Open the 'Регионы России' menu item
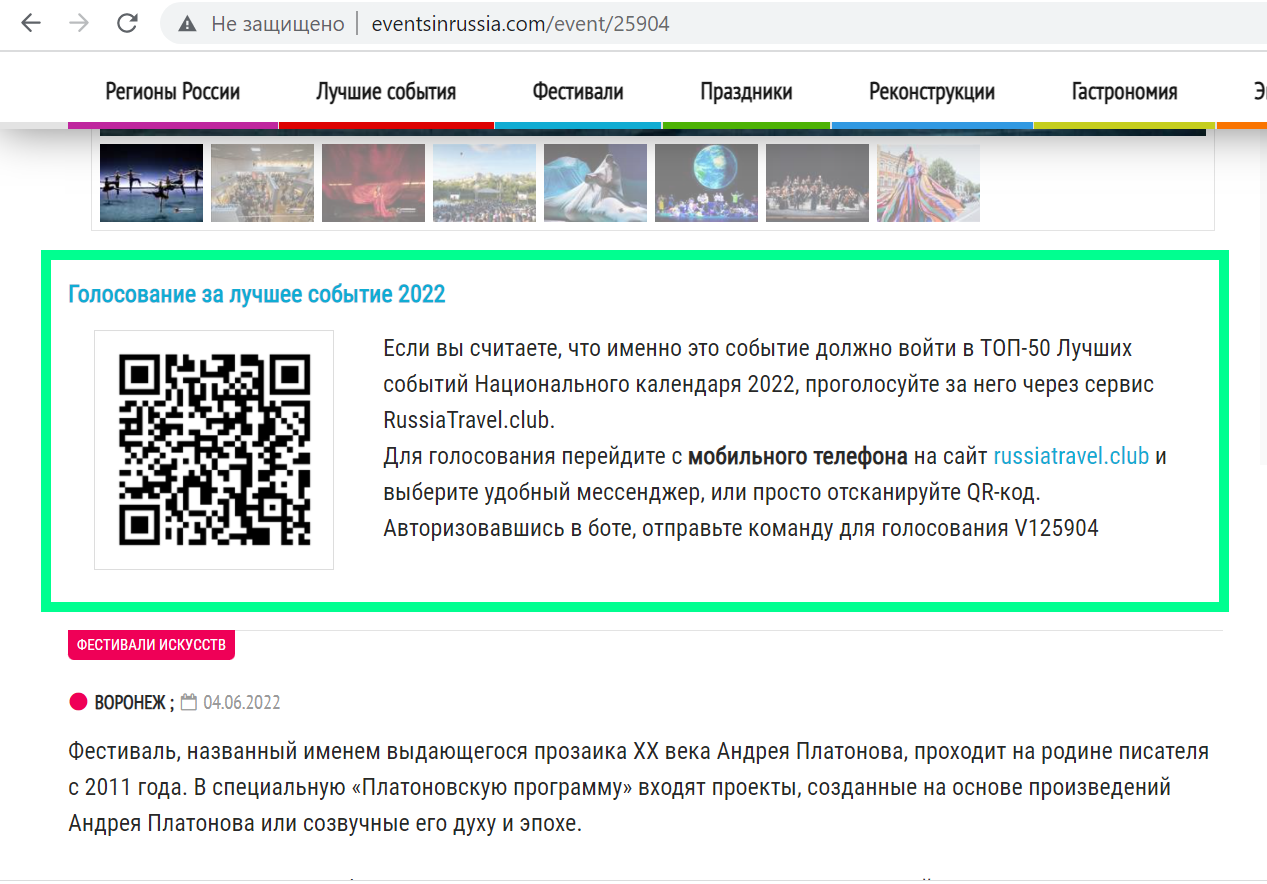Image resolution: width=1267 pixels, height=884 pixels. click(x=173, y=91)
